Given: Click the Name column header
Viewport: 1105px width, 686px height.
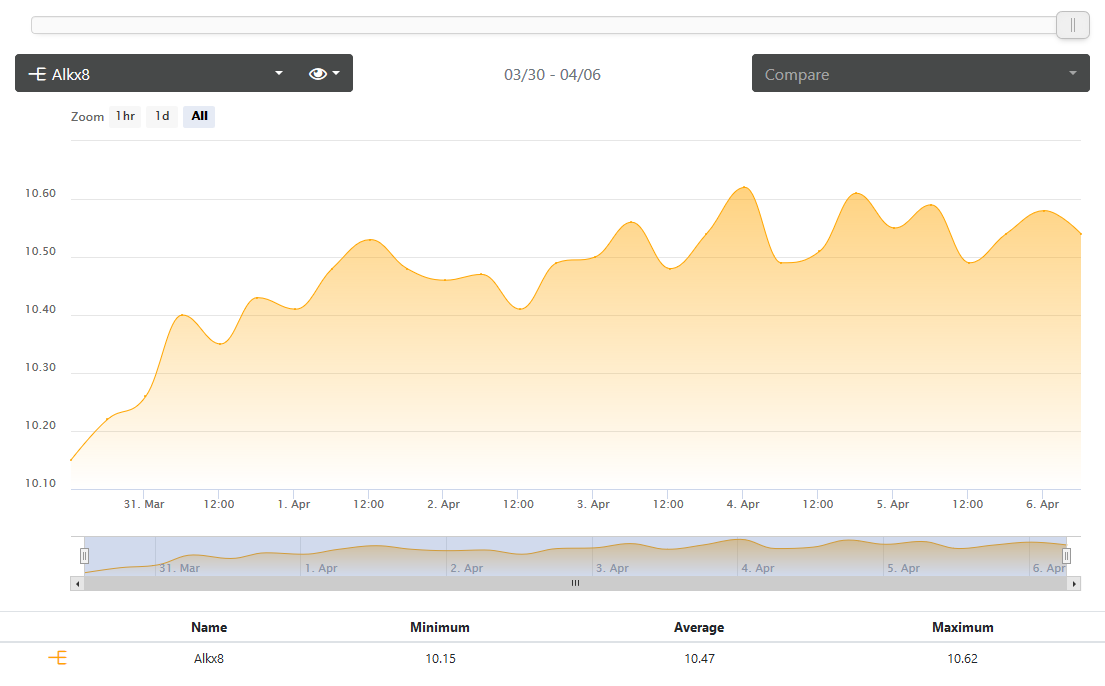Looking at the screenshot, I should coord(209,627).
